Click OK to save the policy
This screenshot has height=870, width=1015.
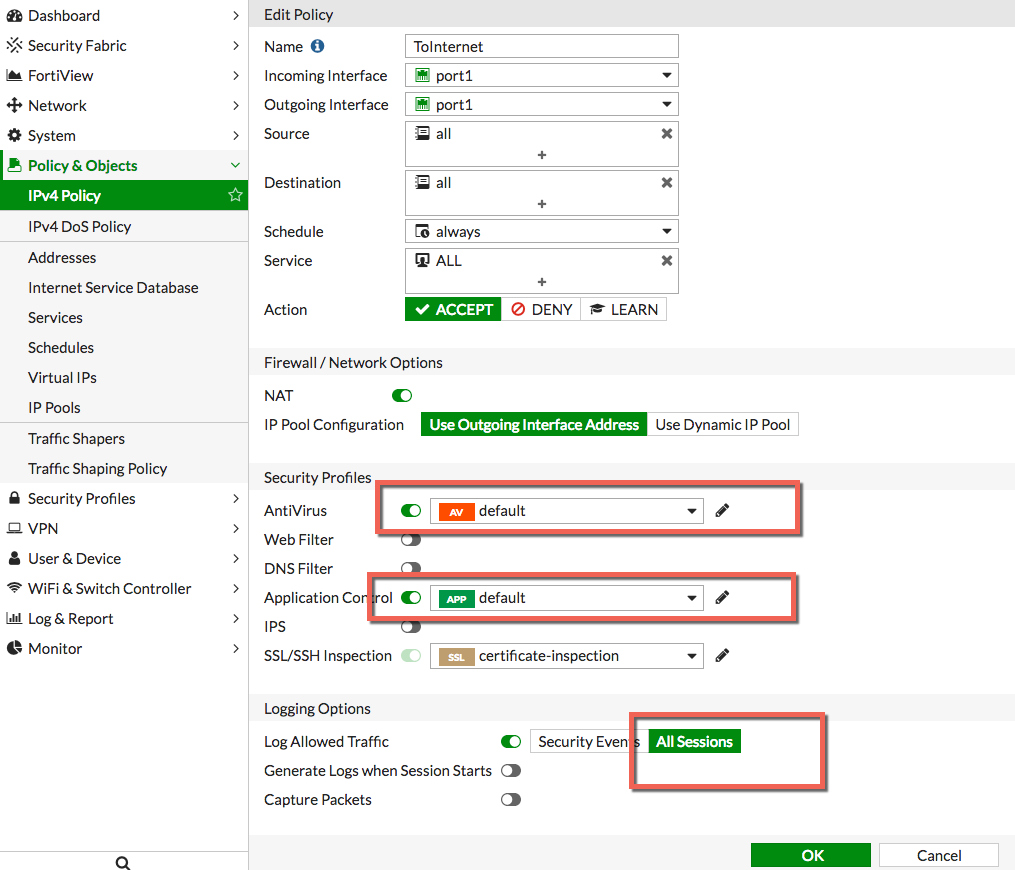coord(811,855)
